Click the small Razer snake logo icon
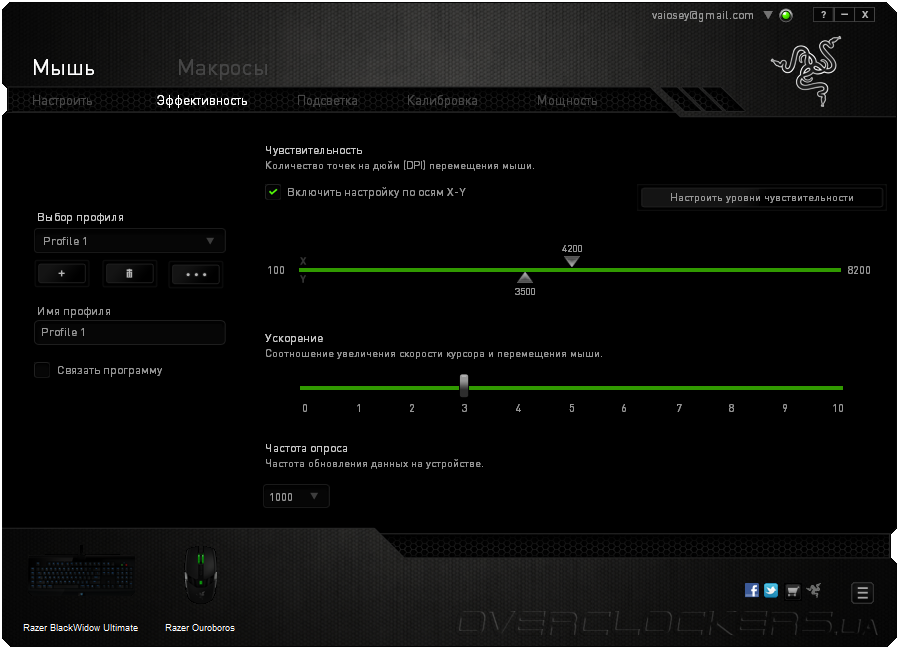The height and width of the screenshot is (649, 899). pos(814,590)
